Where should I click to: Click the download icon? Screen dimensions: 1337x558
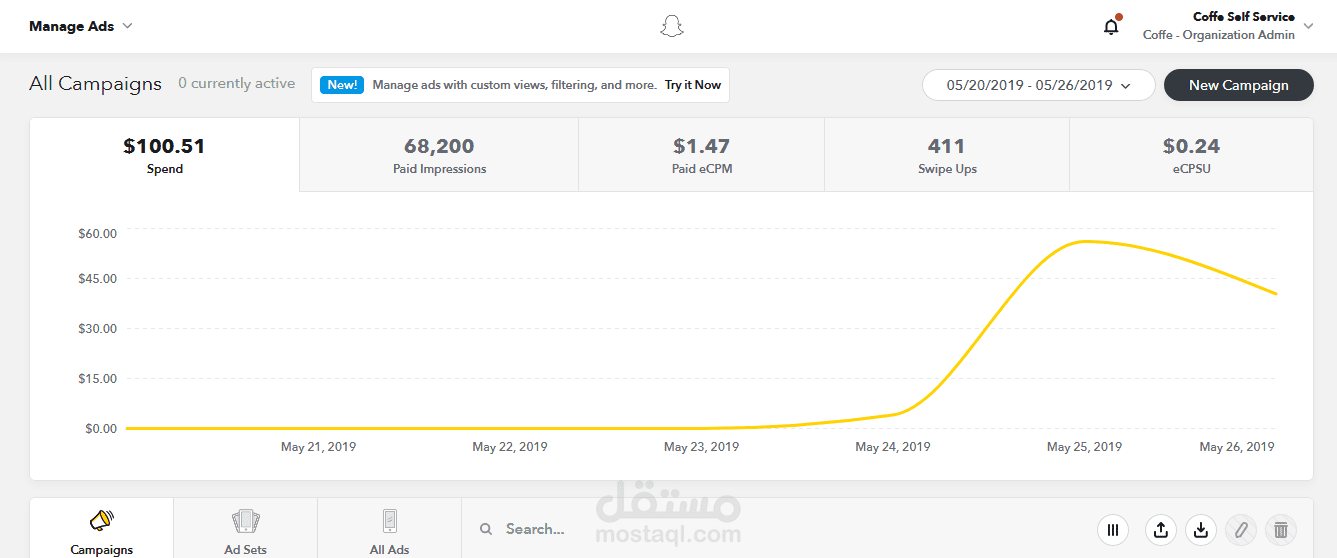(1201, 530)
